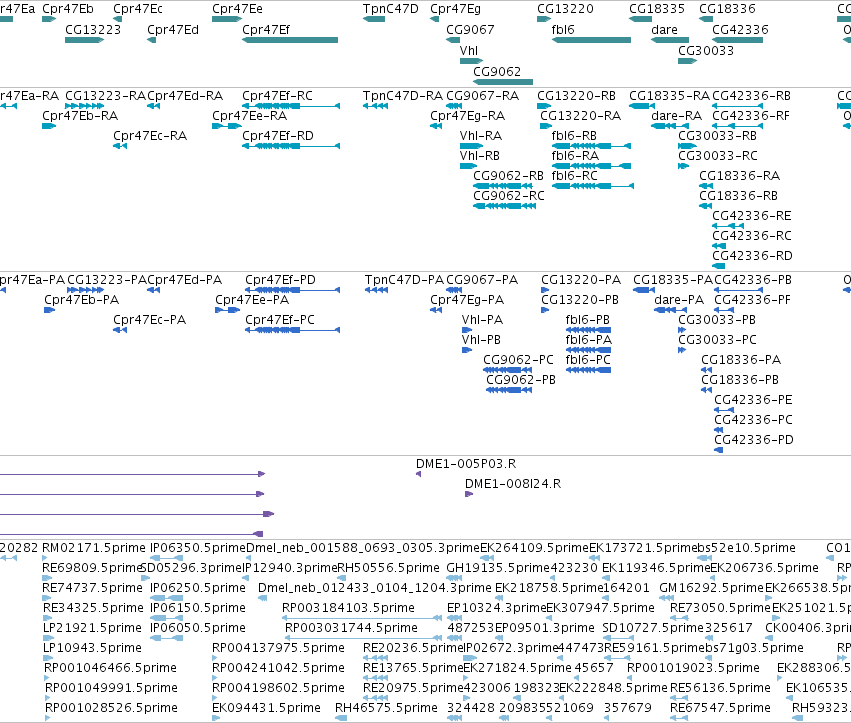This screenshot has width=851, height=723.
Task: Select the TpnC47D-PA protein label
Action: [x=404, y=280]
